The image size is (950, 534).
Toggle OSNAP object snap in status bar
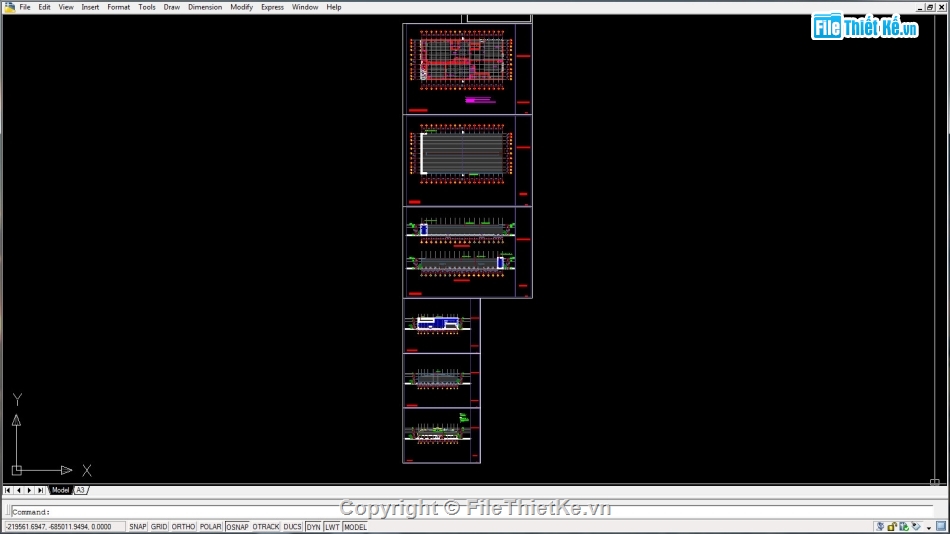coord(237,527)
